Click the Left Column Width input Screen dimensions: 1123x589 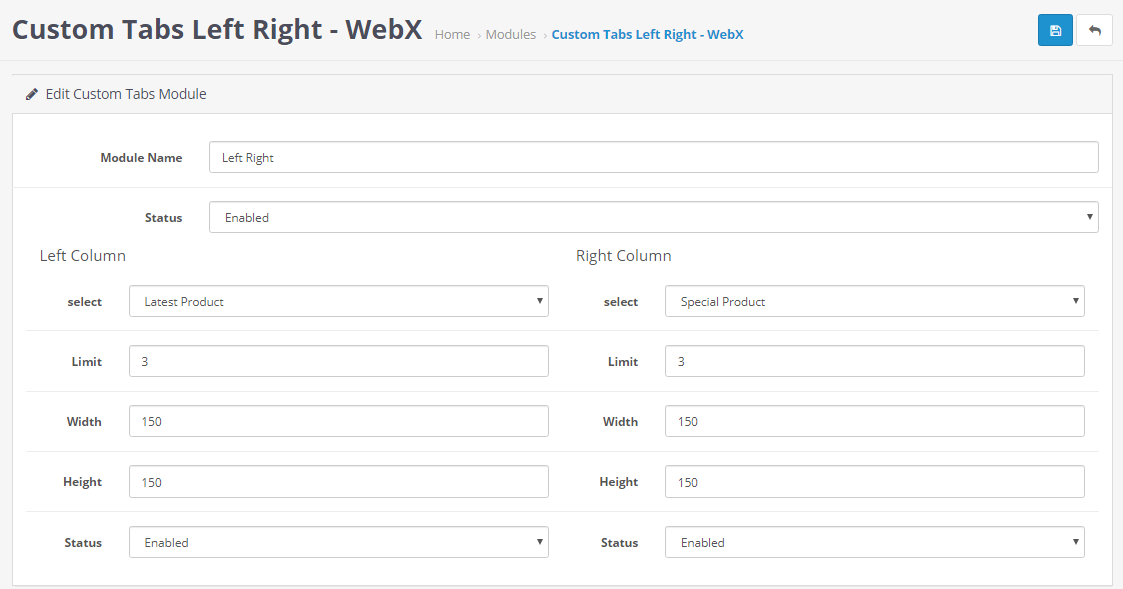[x=339, y=421]
